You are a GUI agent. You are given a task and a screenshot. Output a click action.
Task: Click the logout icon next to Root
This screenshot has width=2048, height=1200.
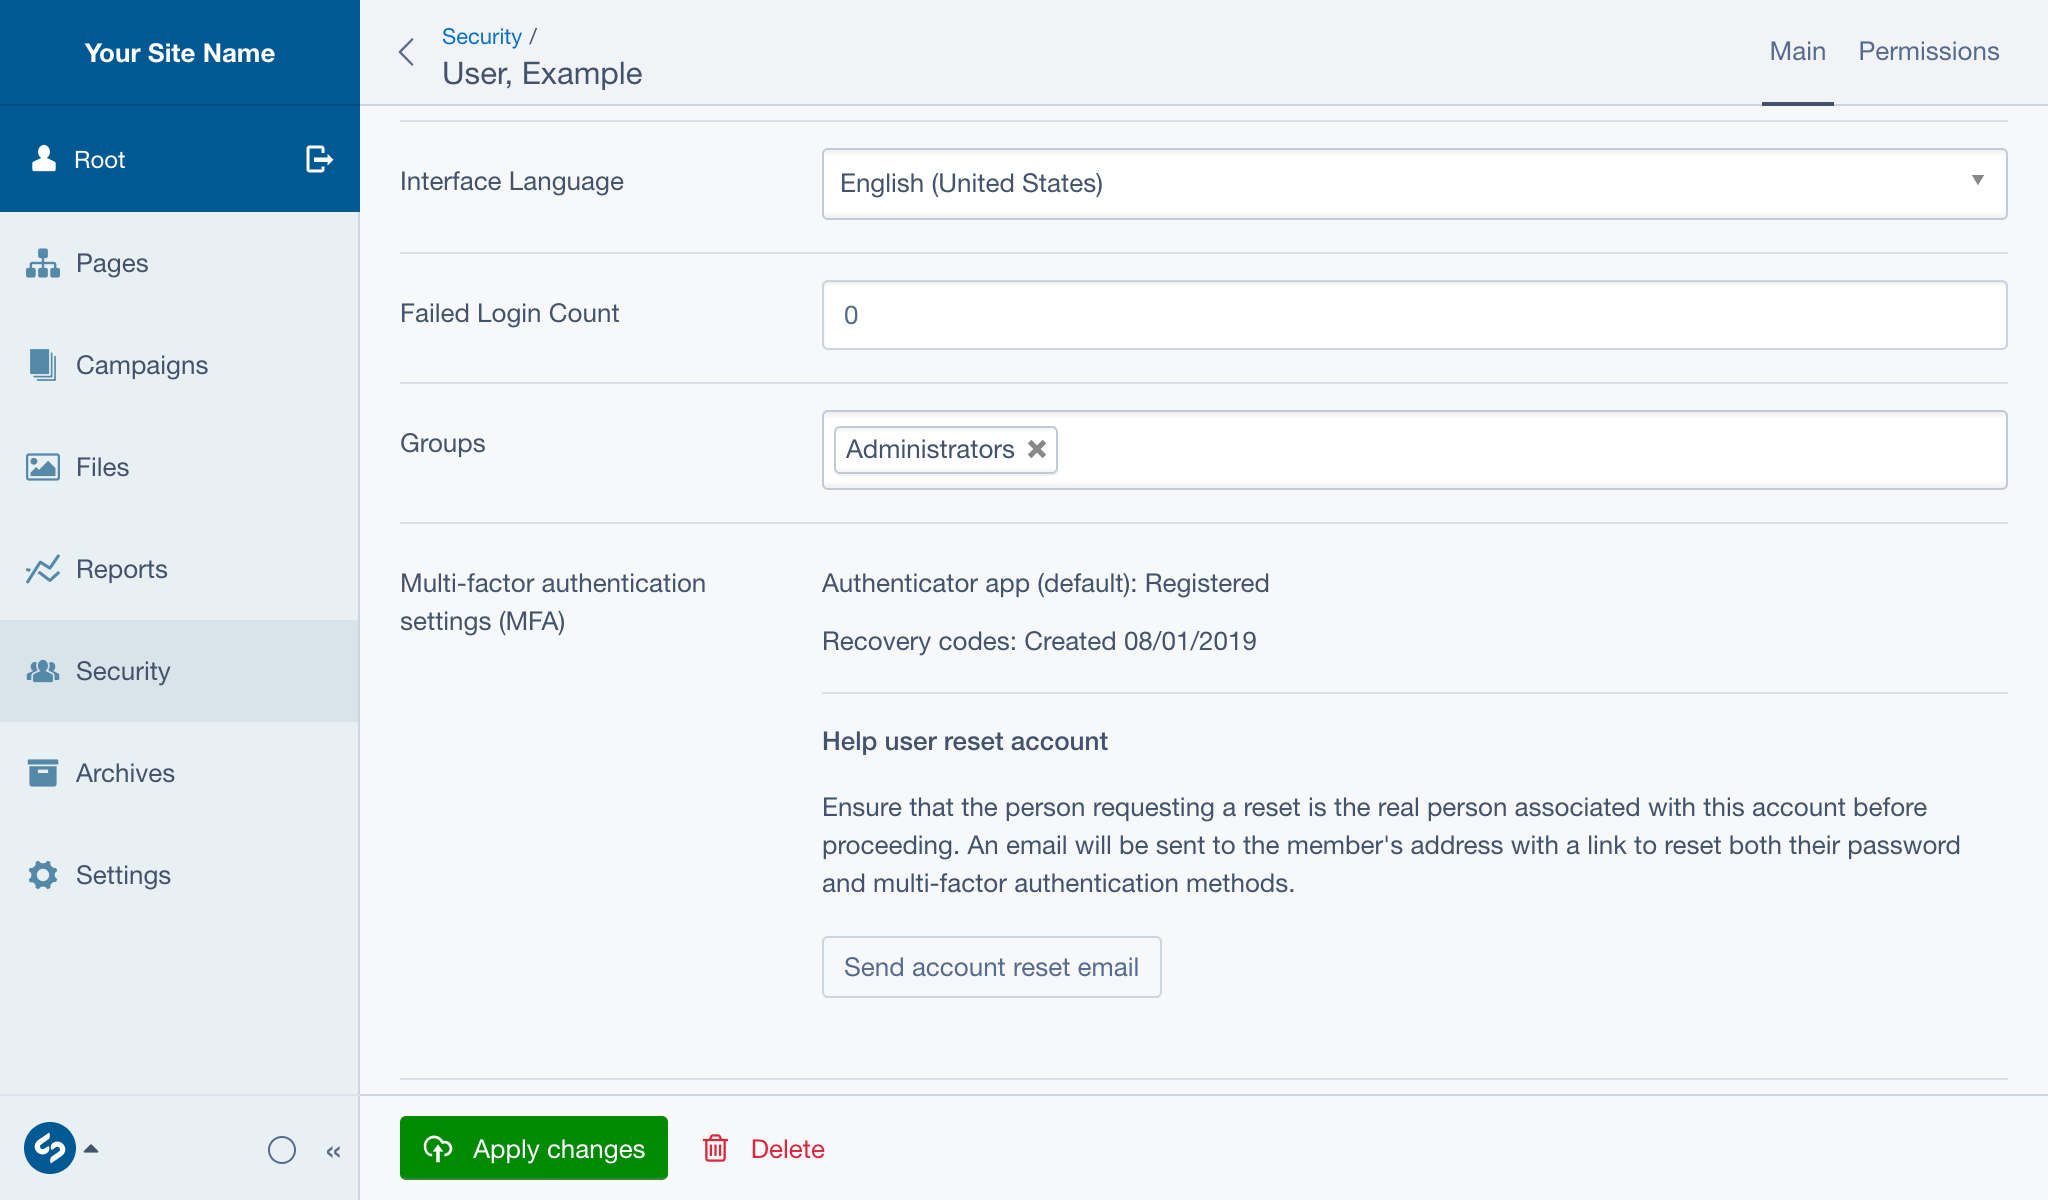pyautogui.click(x=316, y=159)
